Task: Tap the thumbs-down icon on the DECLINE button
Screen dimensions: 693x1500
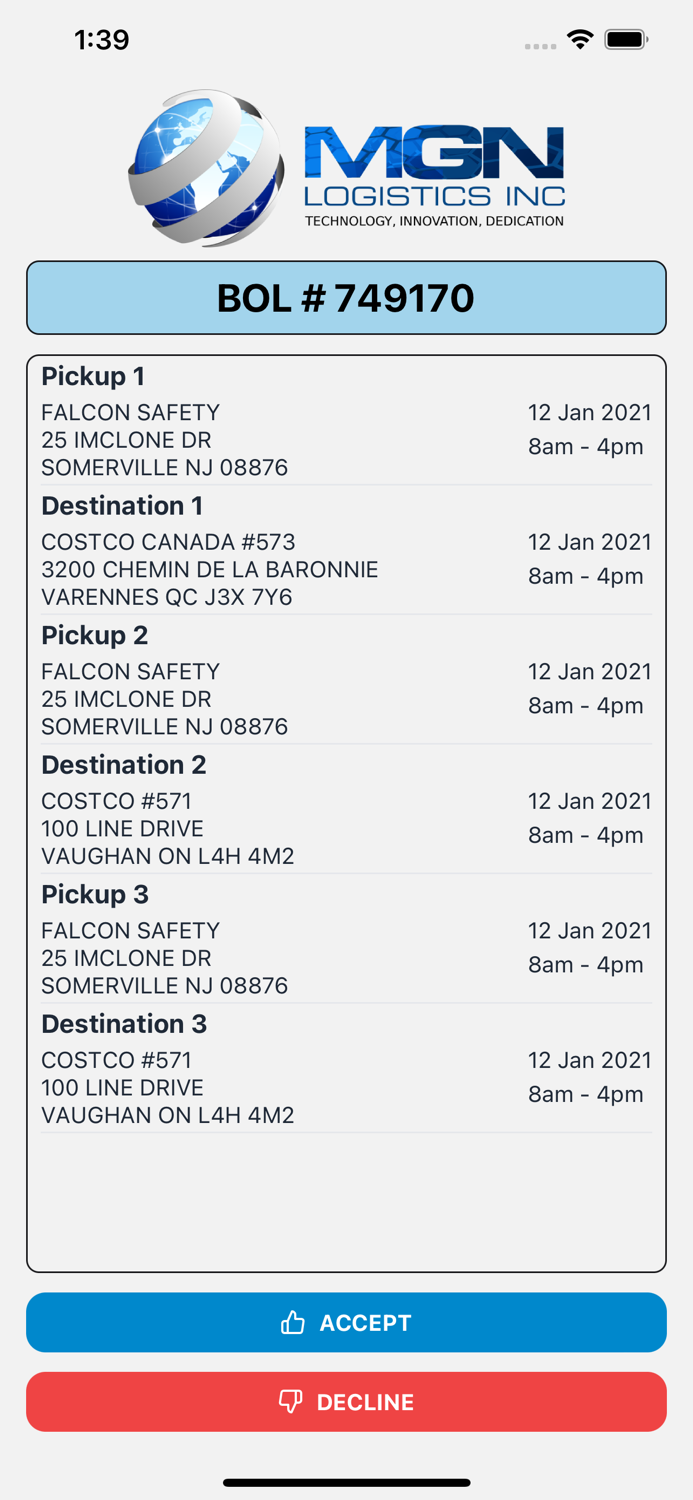Action: point(291,1402)
